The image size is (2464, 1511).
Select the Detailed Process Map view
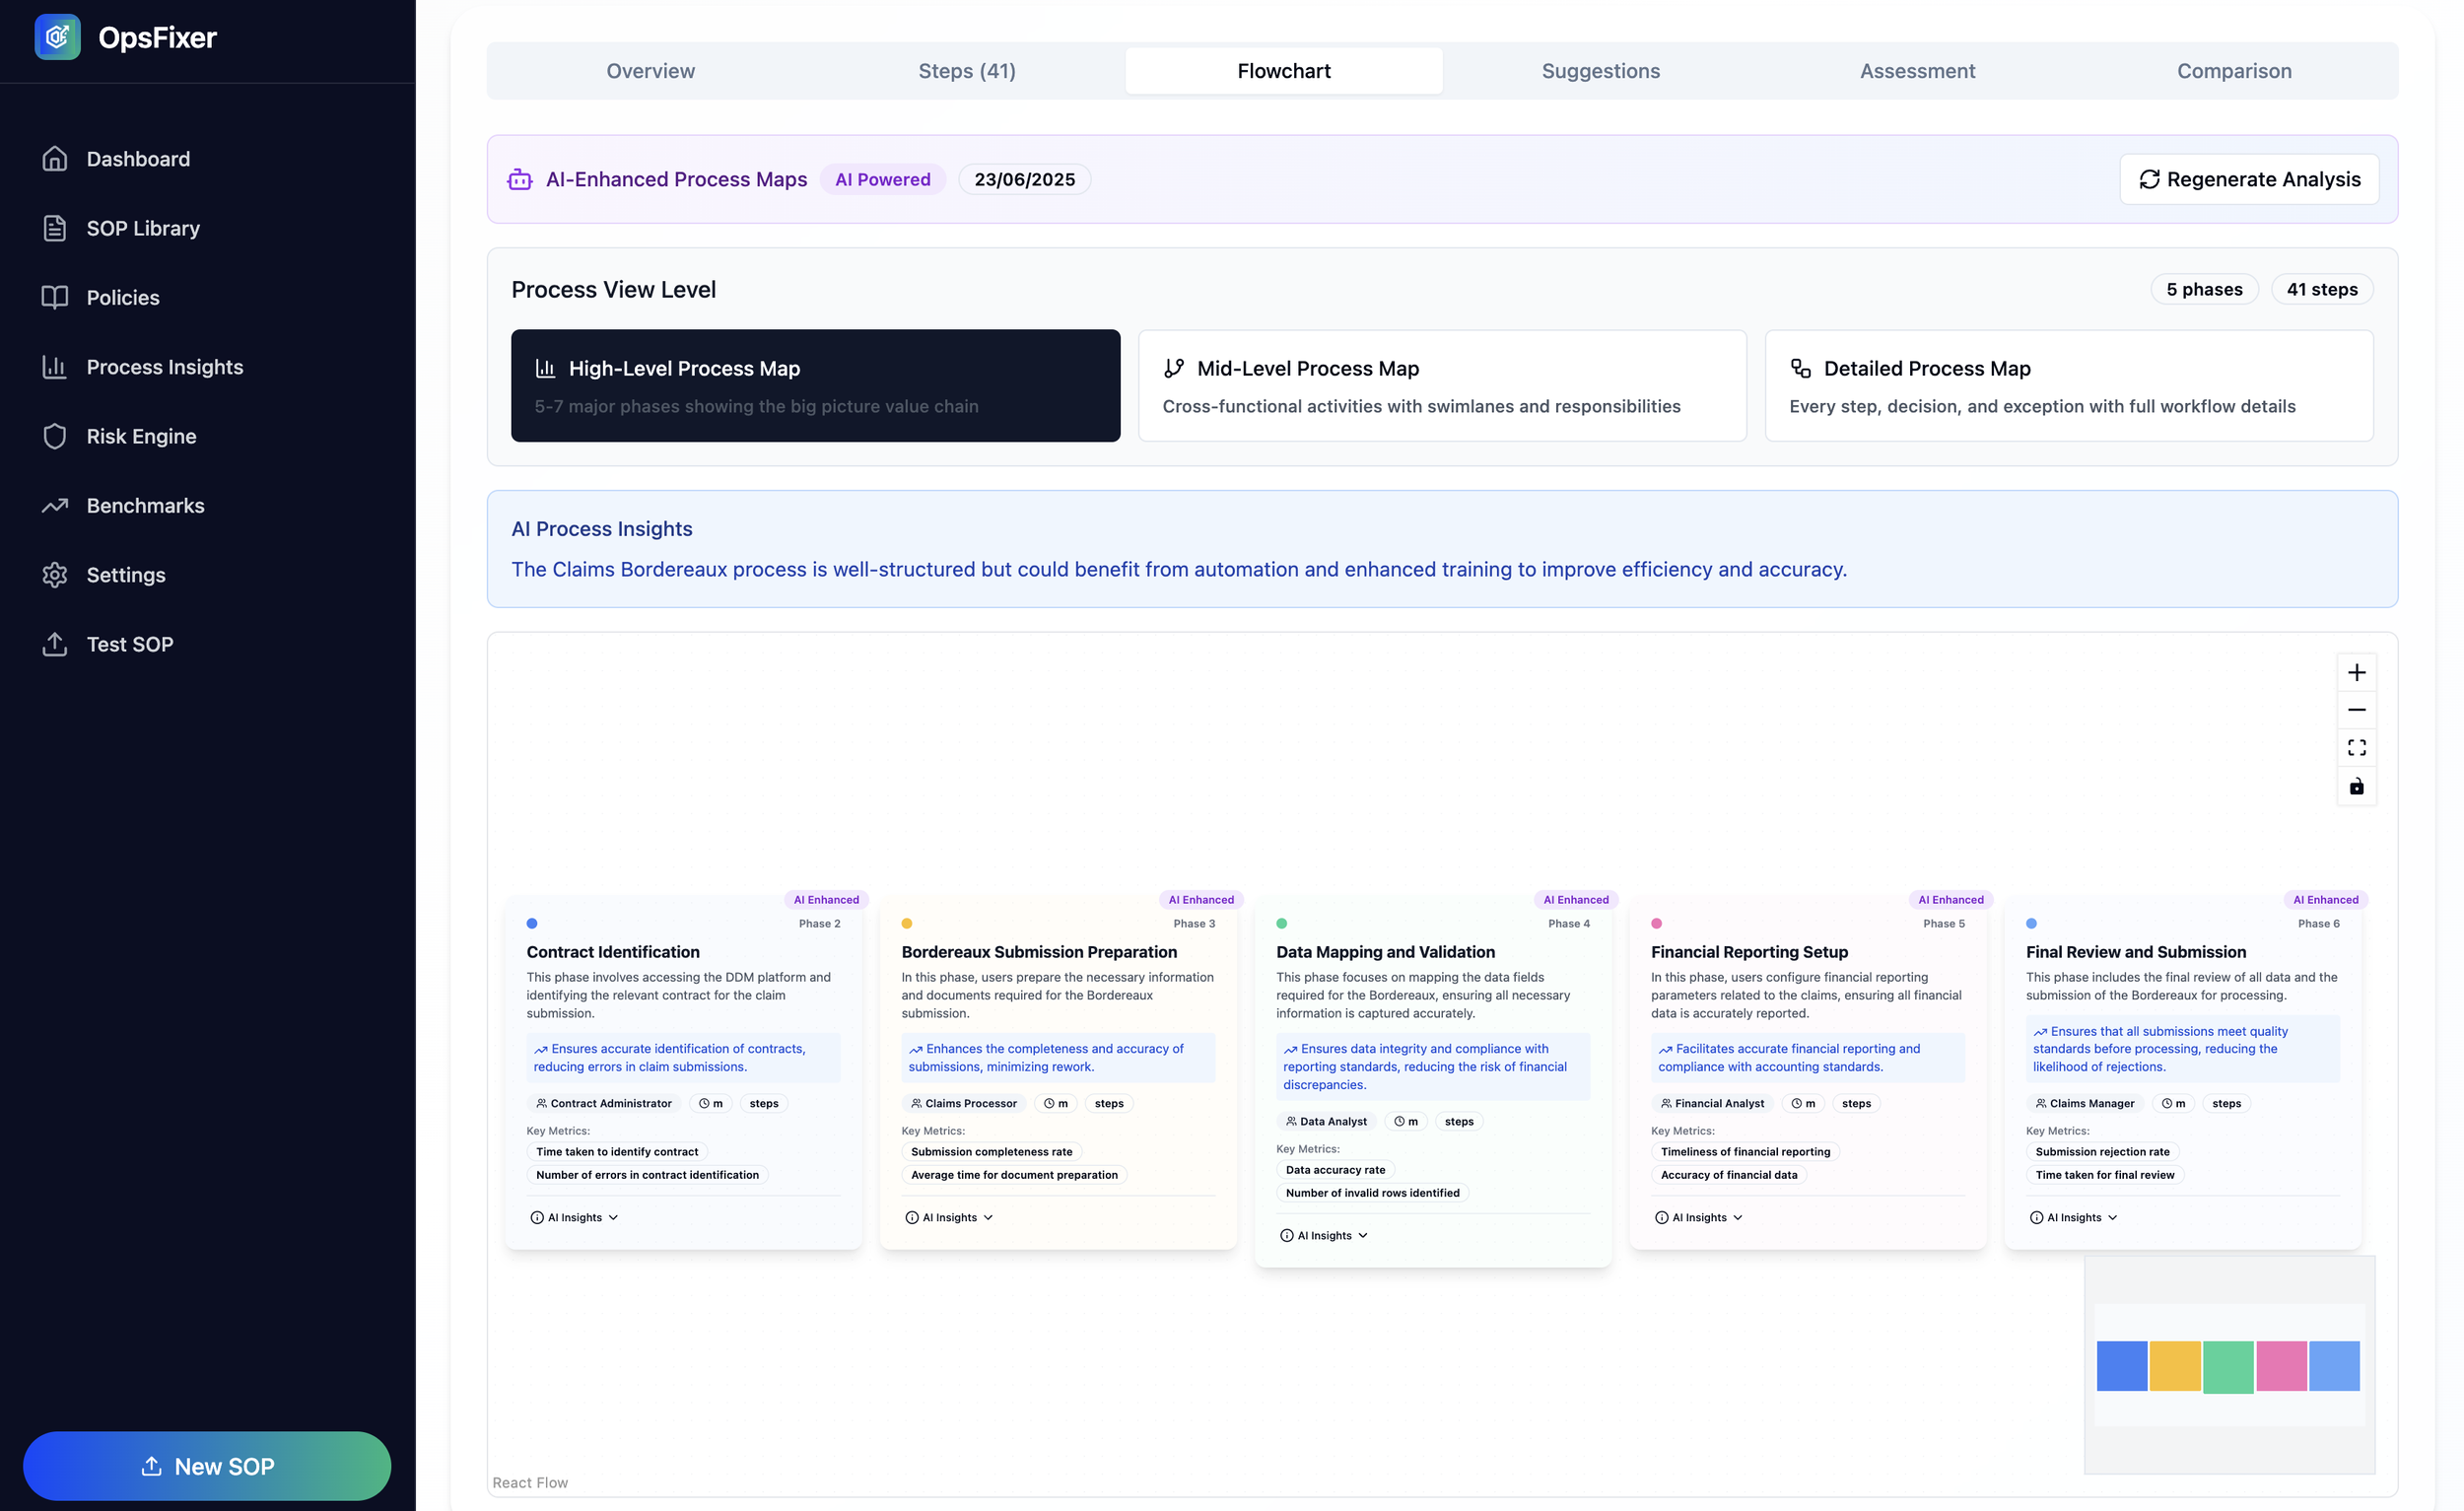(2068, 386)
